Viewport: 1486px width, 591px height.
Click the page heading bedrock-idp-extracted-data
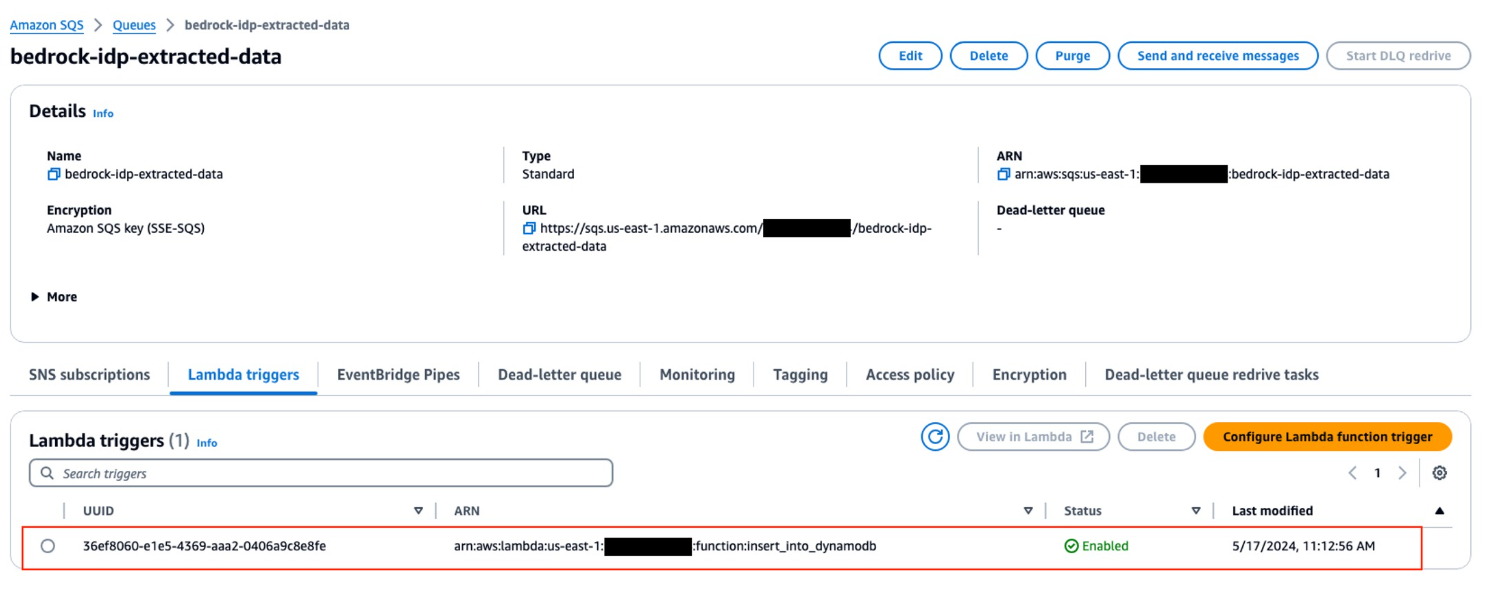click(x=146, y=57)
